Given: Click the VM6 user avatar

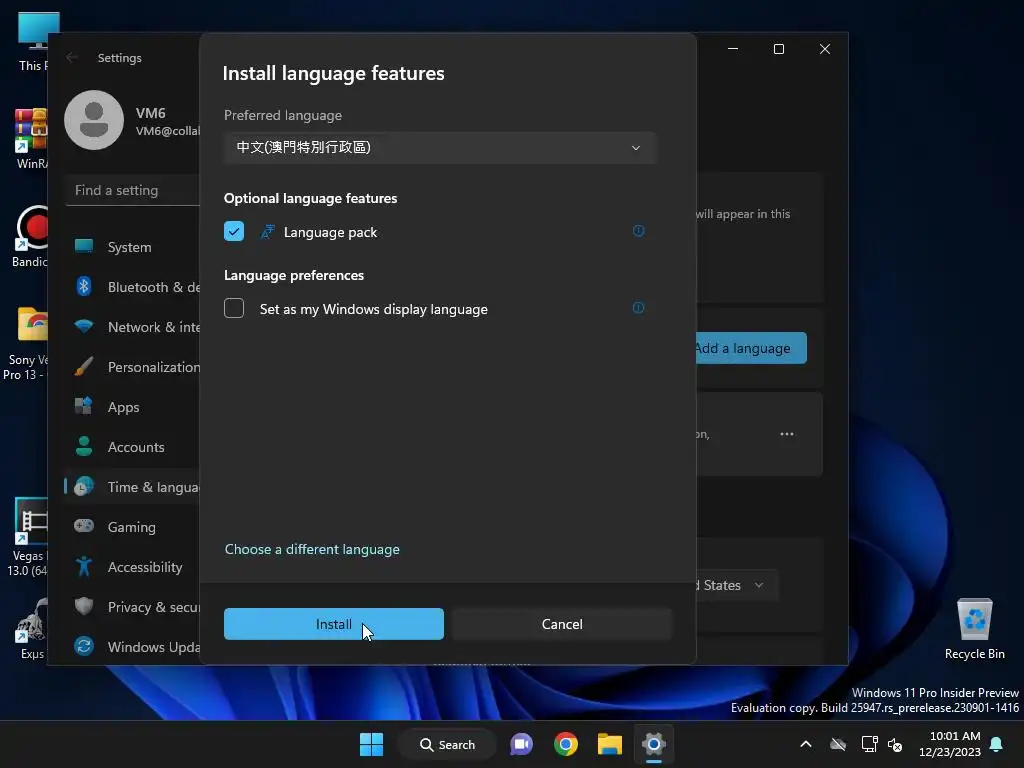Looking at the screenshot, I should click(x=94, y=120).
